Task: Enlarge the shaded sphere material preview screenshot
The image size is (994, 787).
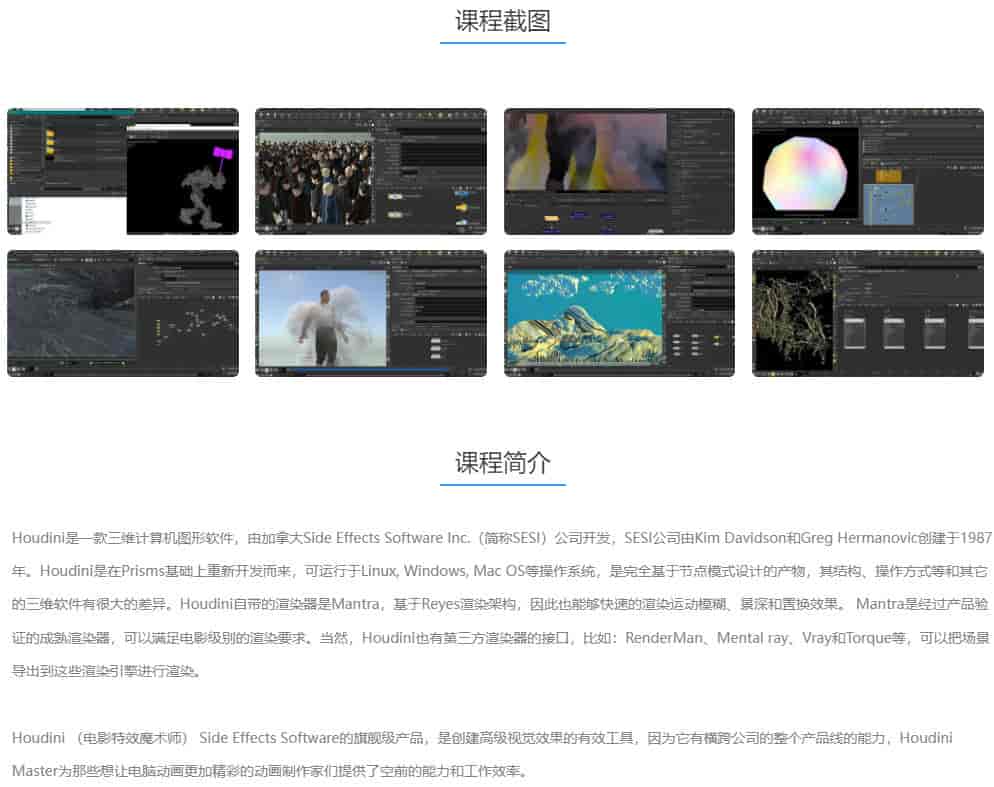Action: tap(866, 170)
